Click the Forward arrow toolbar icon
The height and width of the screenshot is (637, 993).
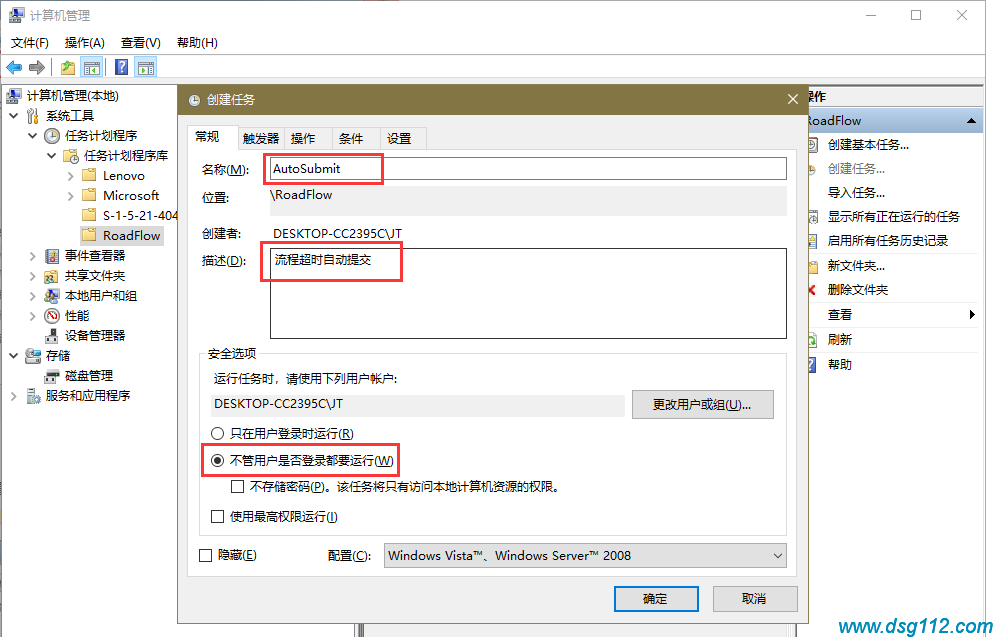point(37,67)
